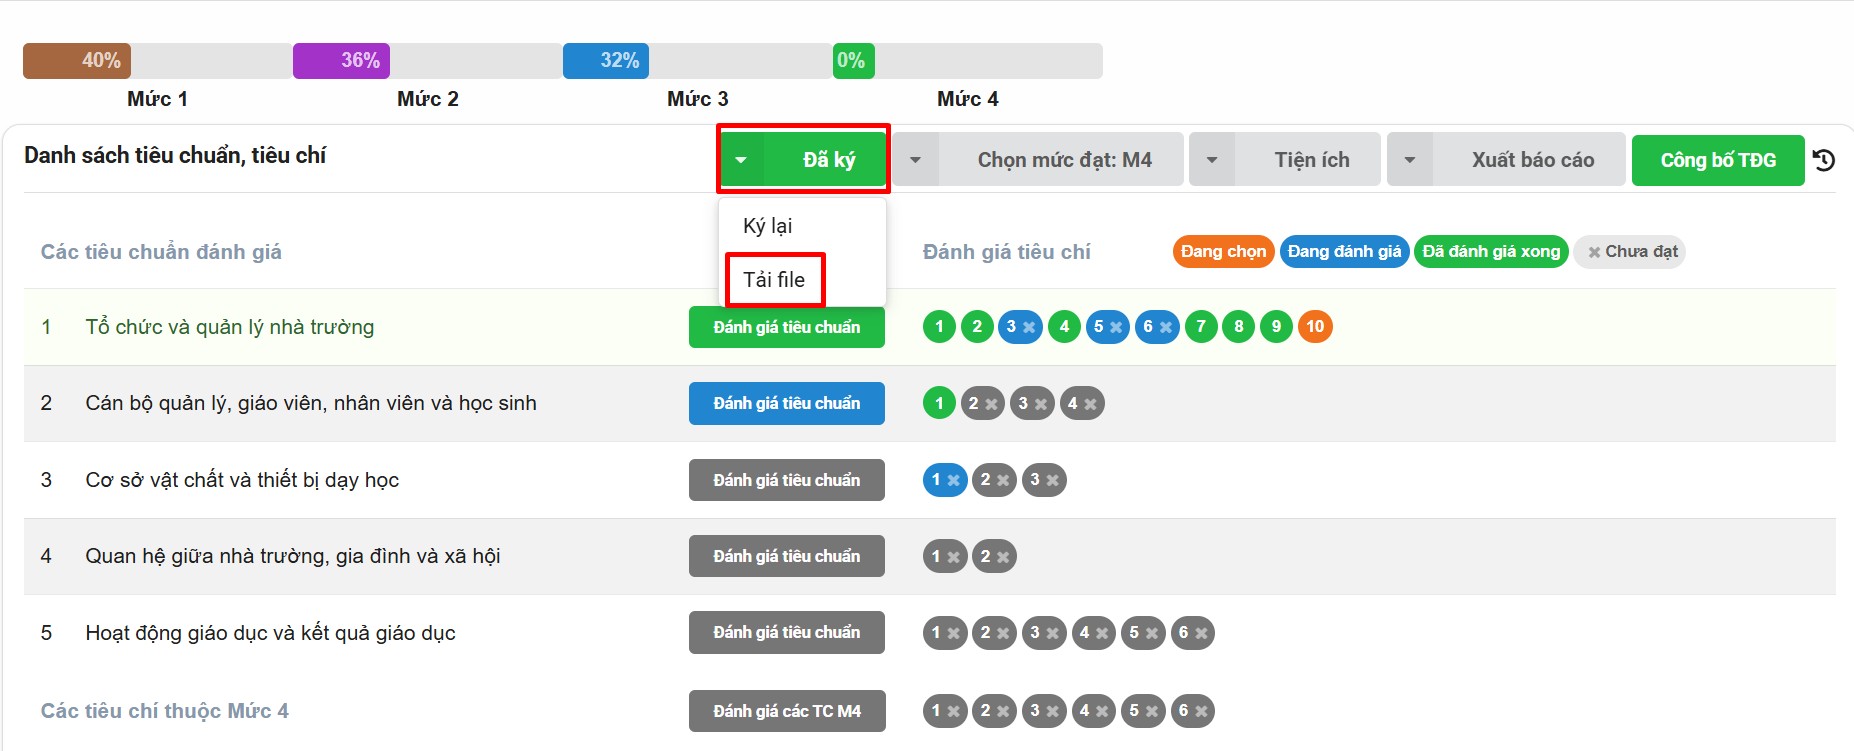Select green criterion 1 of standard 2

(x=939, y=404)
